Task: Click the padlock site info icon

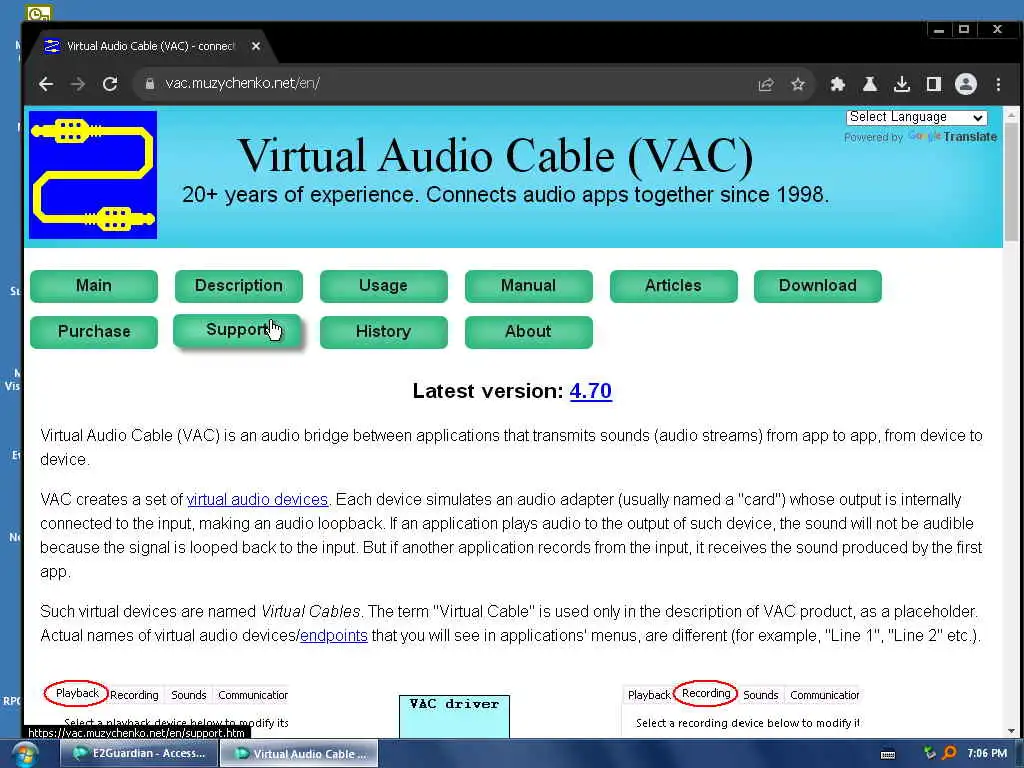Action: pos(150,84)
